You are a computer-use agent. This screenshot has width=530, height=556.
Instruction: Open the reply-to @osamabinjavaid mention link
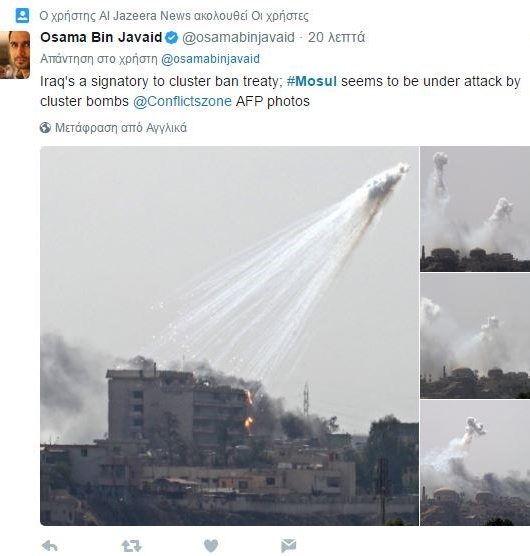(x=210, y=59)
